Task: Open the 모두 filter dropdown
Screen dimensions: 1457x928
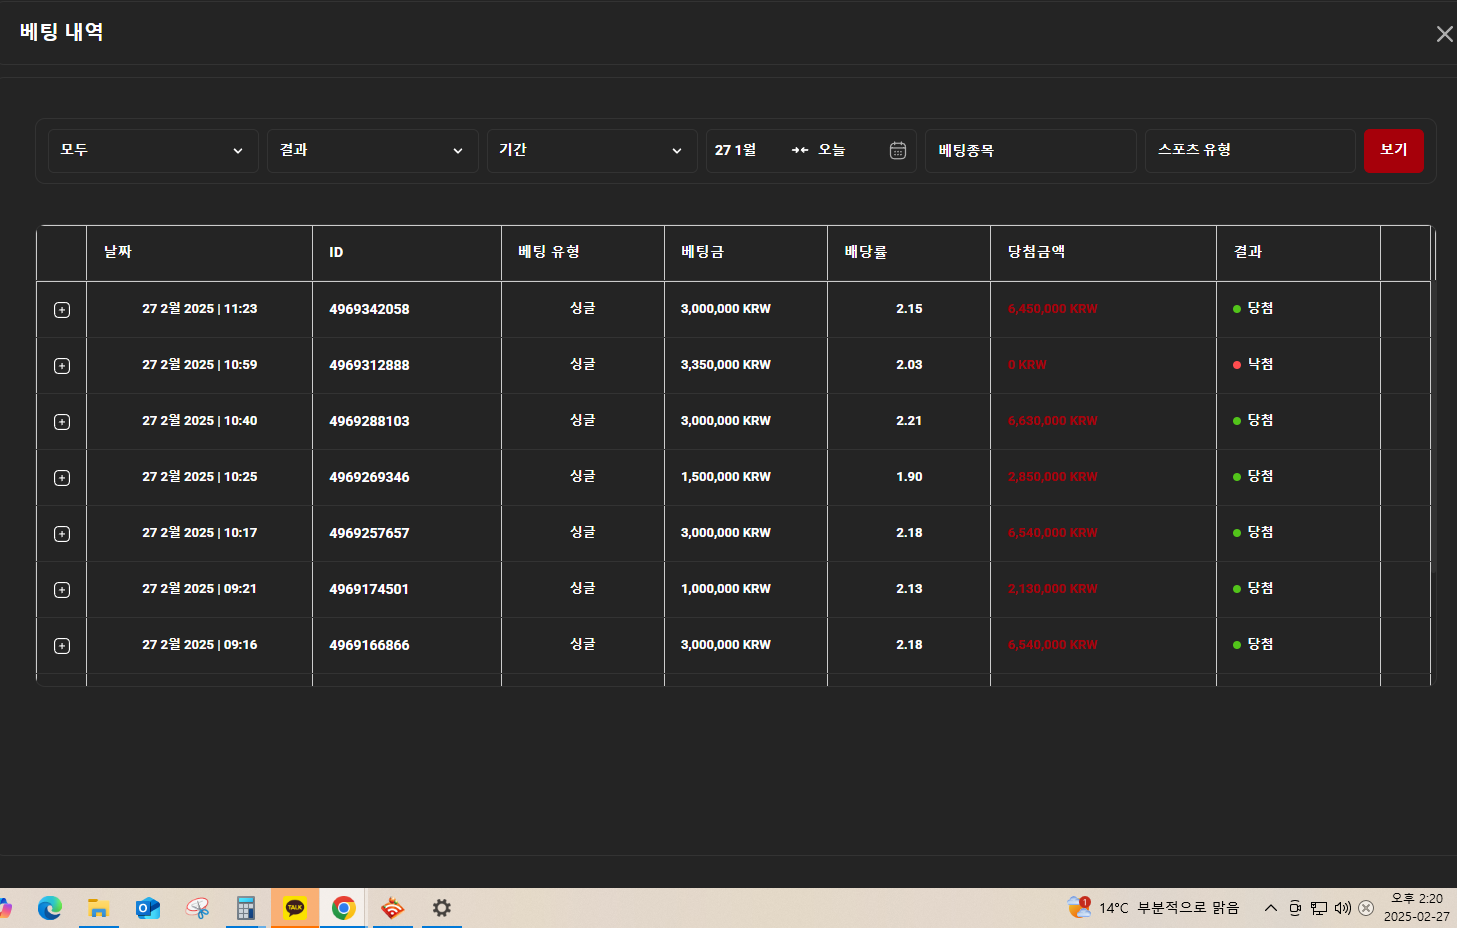Action: pos(153,150)
